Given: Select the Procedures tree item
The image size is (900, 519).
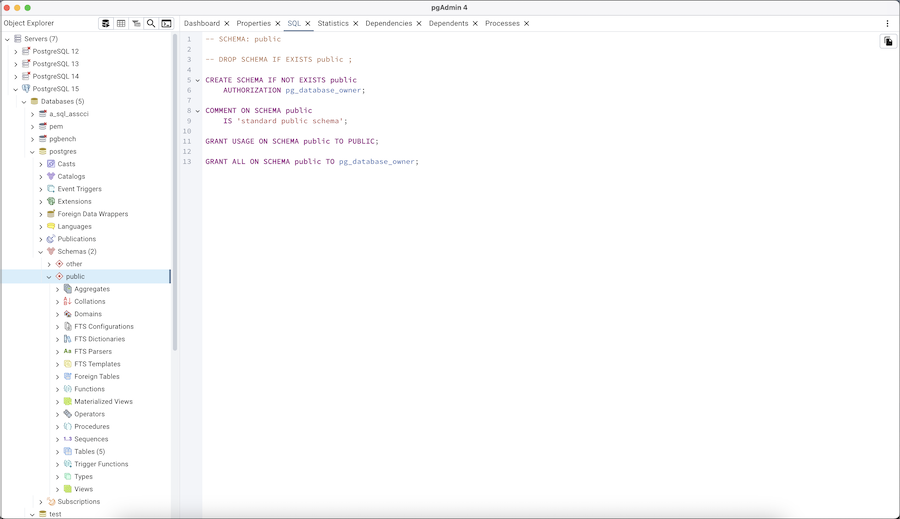Looking at the screenshot, I should [92, 427].
